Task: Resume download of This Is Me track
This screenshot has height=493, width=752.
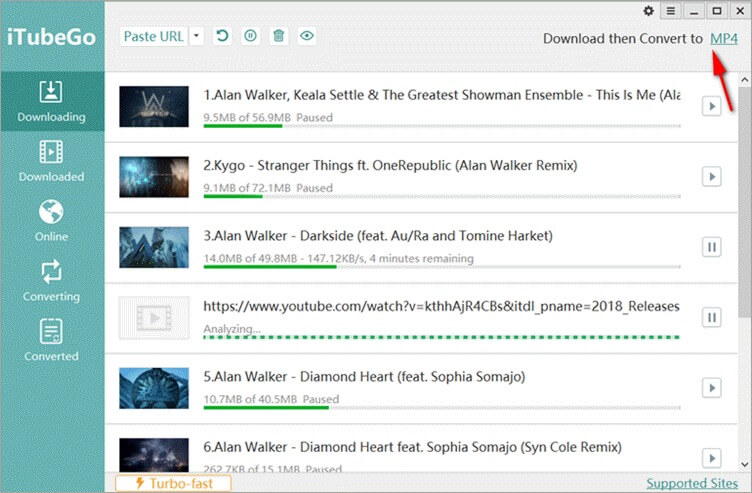Action: [712, 106]
